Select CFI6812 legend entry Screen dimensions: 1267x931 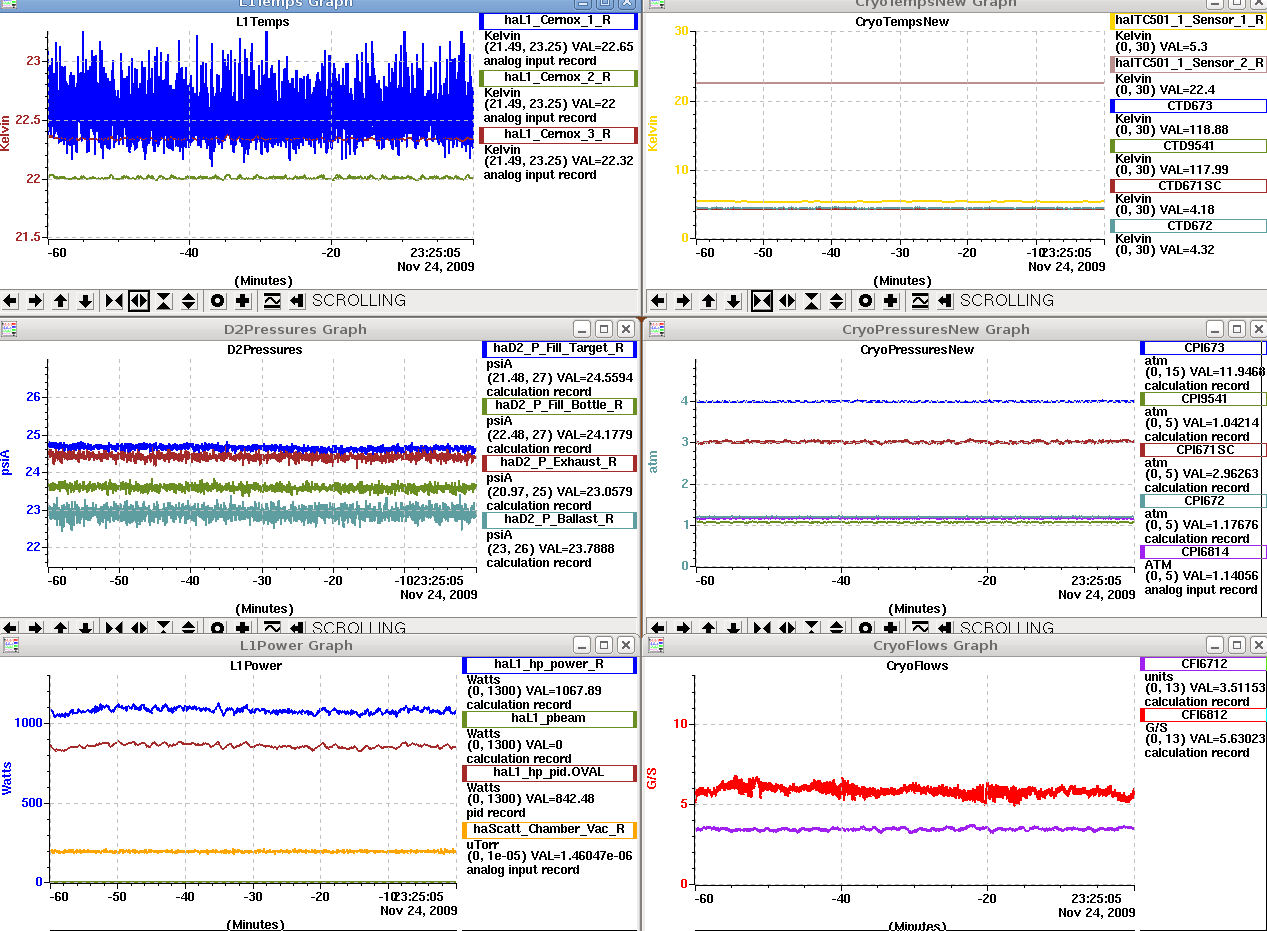pos(1203,715)
